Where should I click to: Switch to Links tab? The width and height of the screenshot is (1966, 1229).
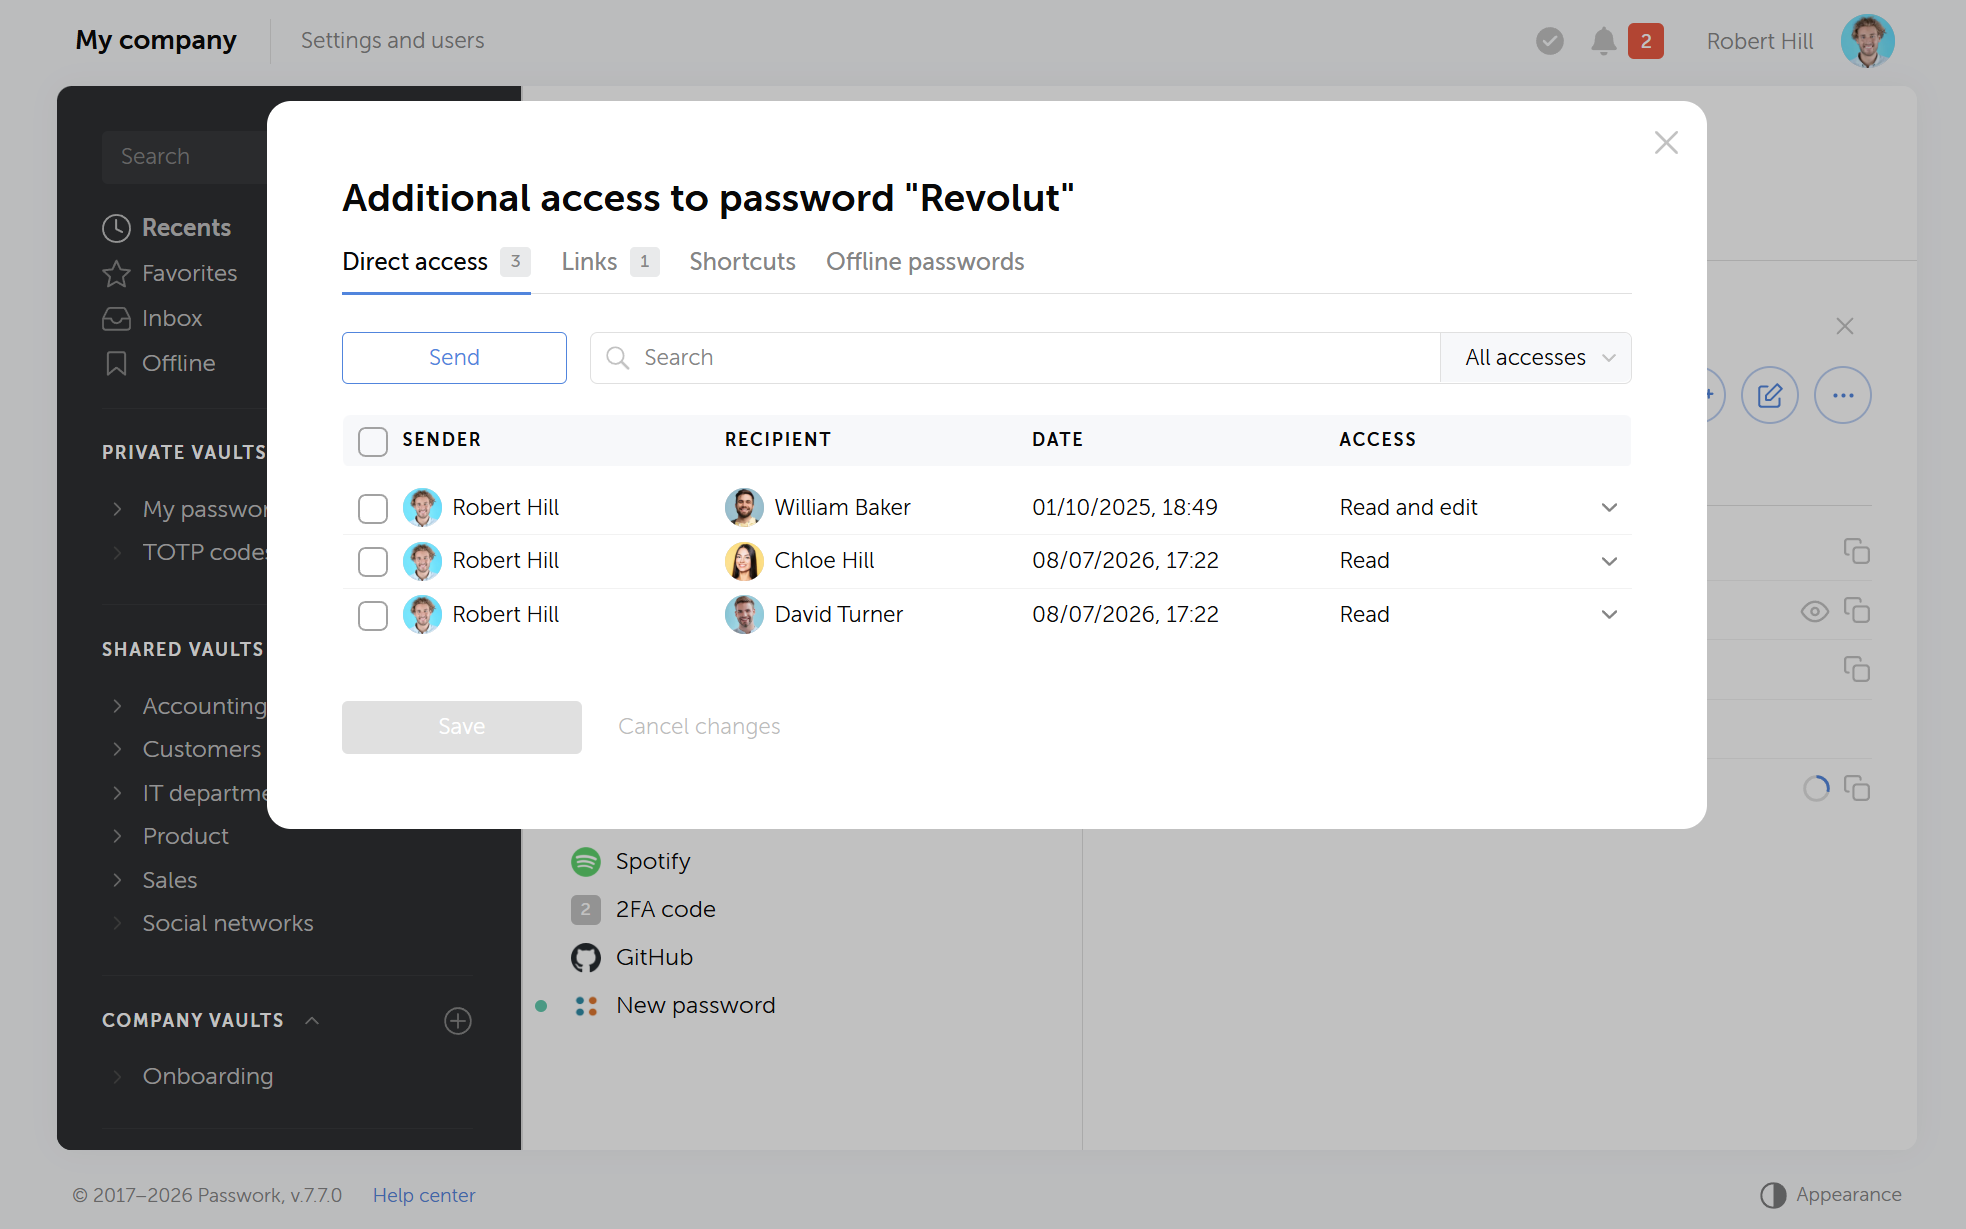point(610,262)
